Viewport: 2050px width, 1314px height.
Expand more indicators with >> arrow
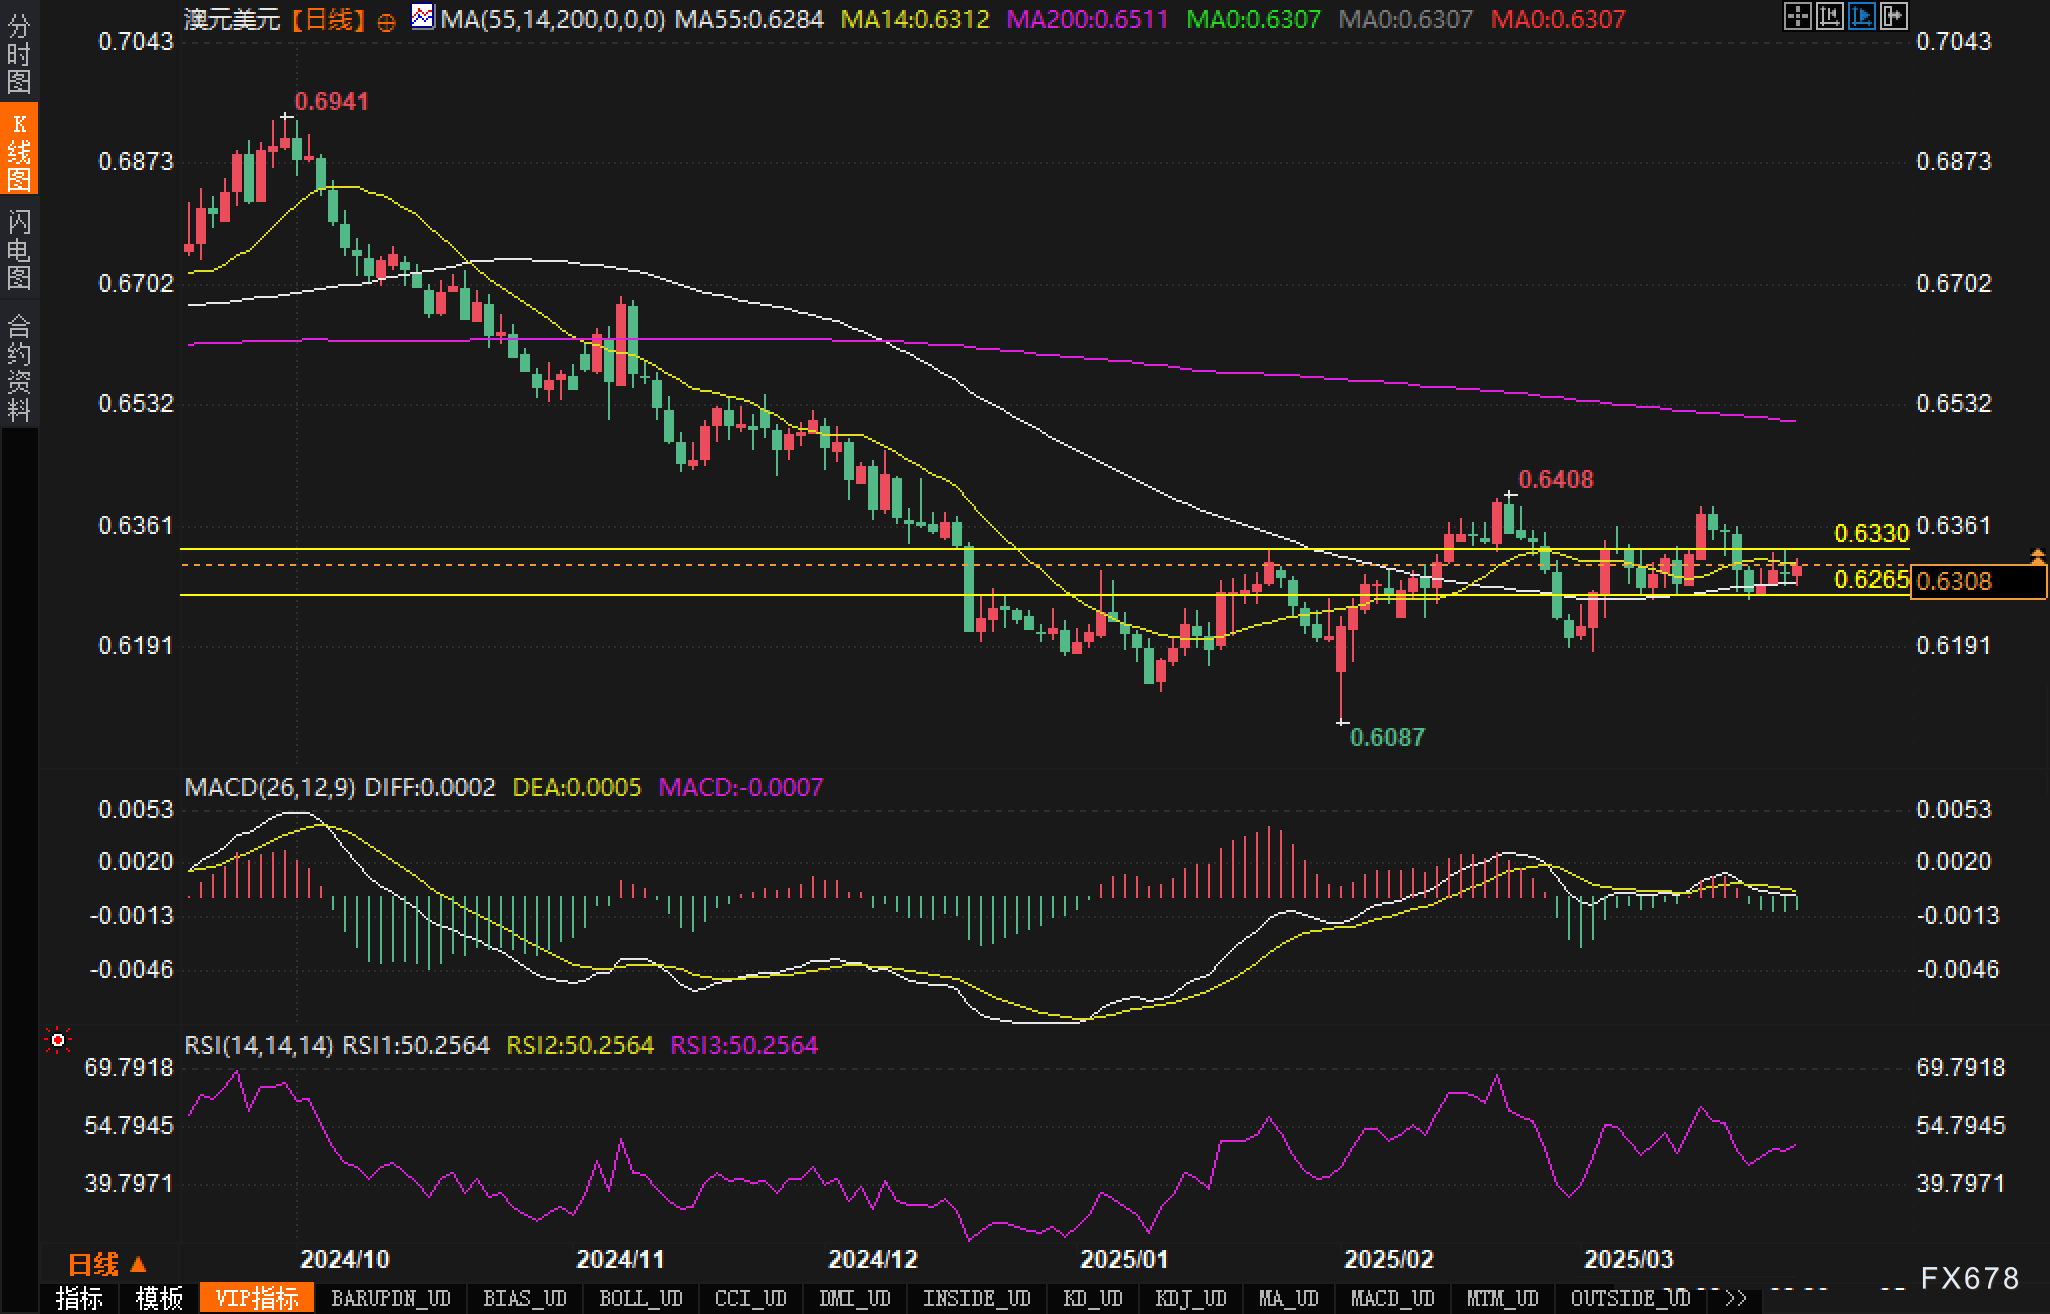1735,1298
